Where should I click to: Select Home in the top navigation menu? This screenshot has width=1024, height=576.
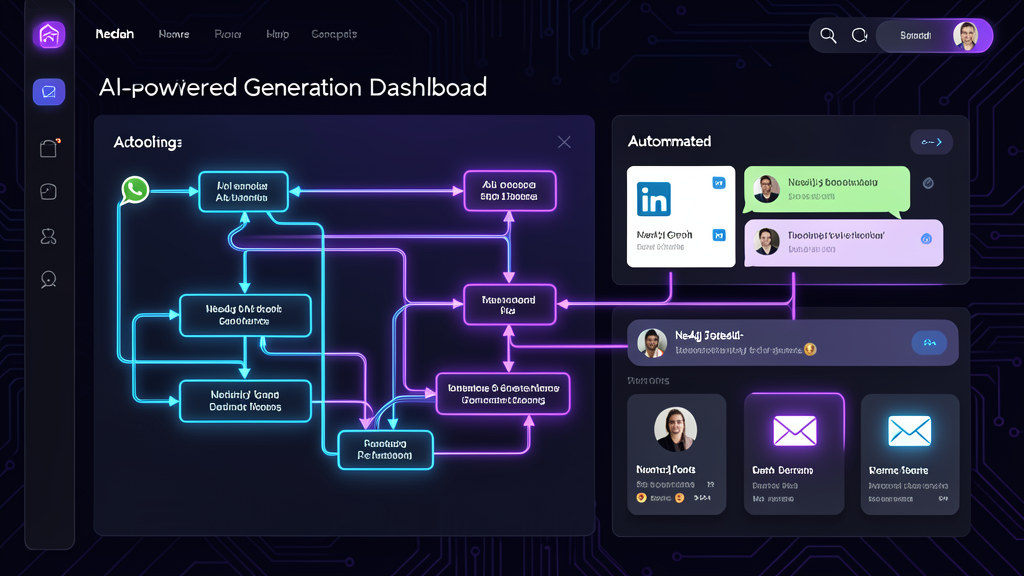(173, 34)
